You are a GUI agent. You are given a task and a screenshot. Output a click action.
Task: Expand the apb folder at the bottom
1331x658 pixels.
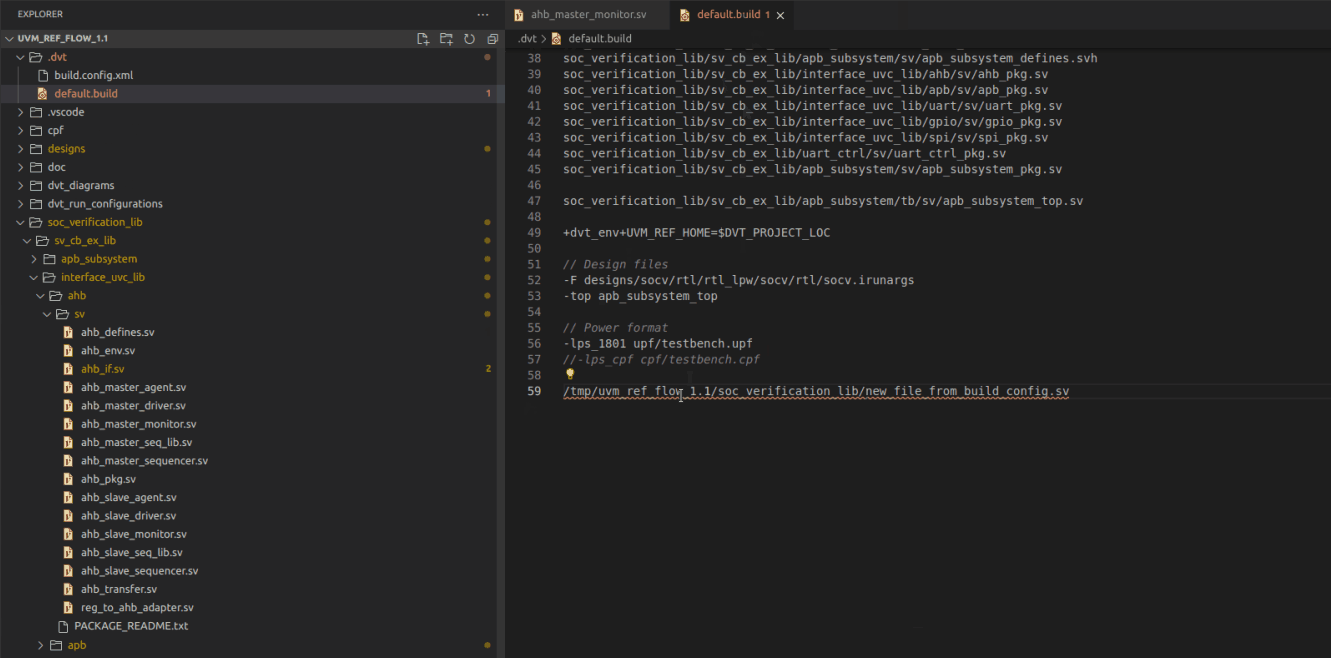(x=40, y=645)
